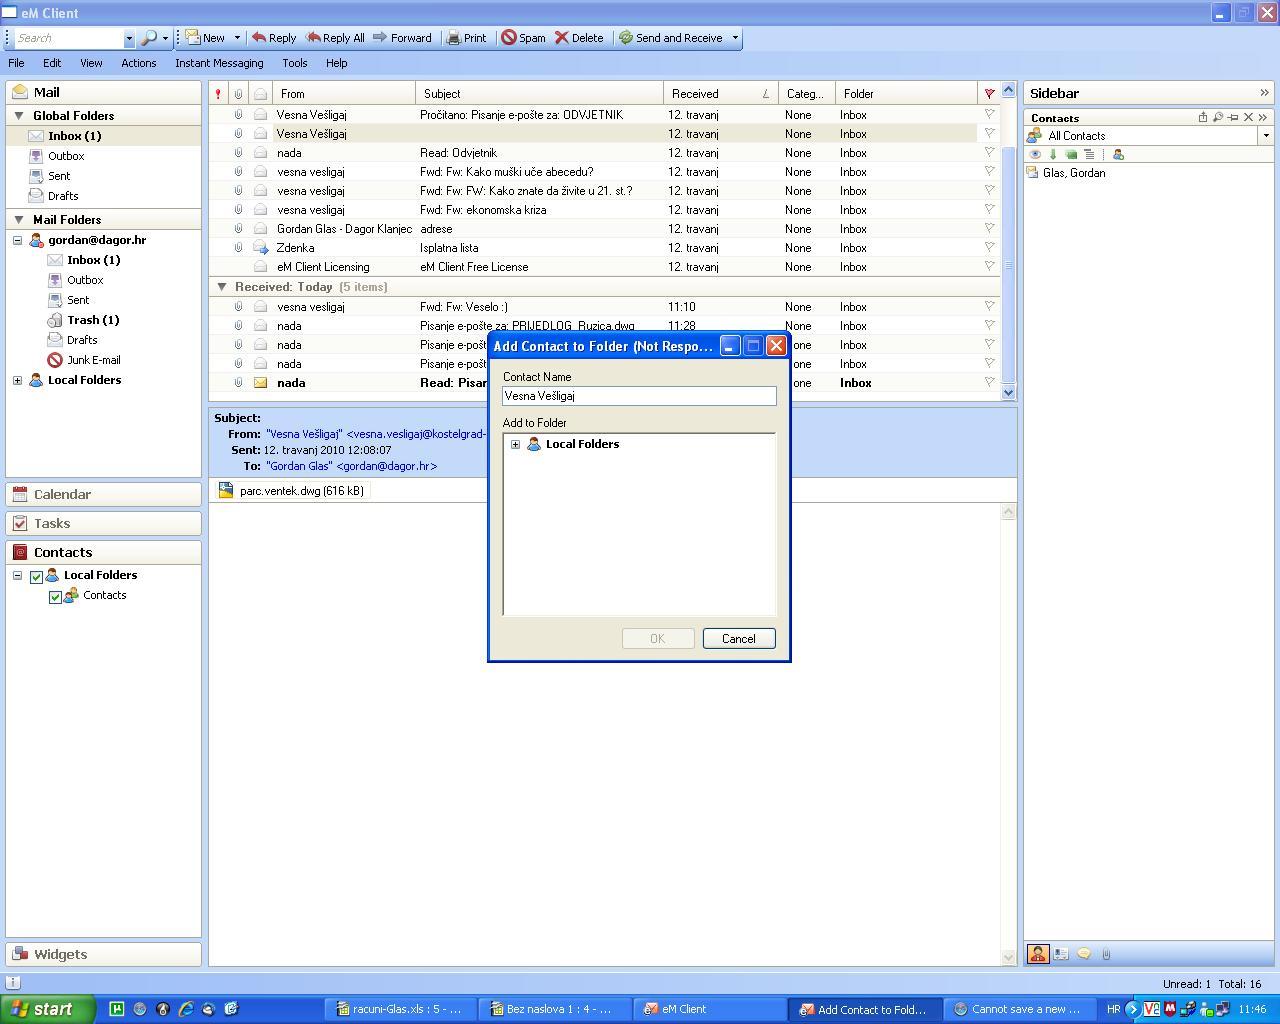Set a flag on the Zdenka message row
1280x1024 pixels.
click(989, 248)
